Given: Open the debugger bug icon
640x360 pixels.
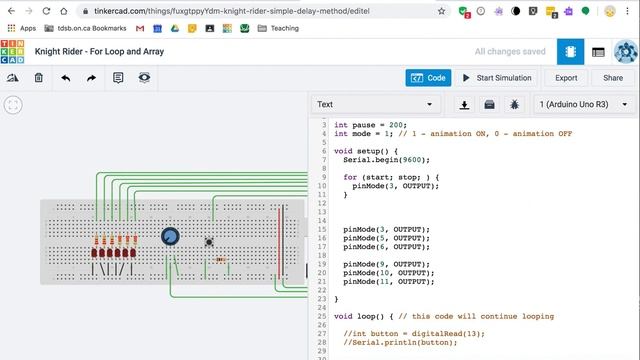Looking at the screenshot, I should pos(514,105).
